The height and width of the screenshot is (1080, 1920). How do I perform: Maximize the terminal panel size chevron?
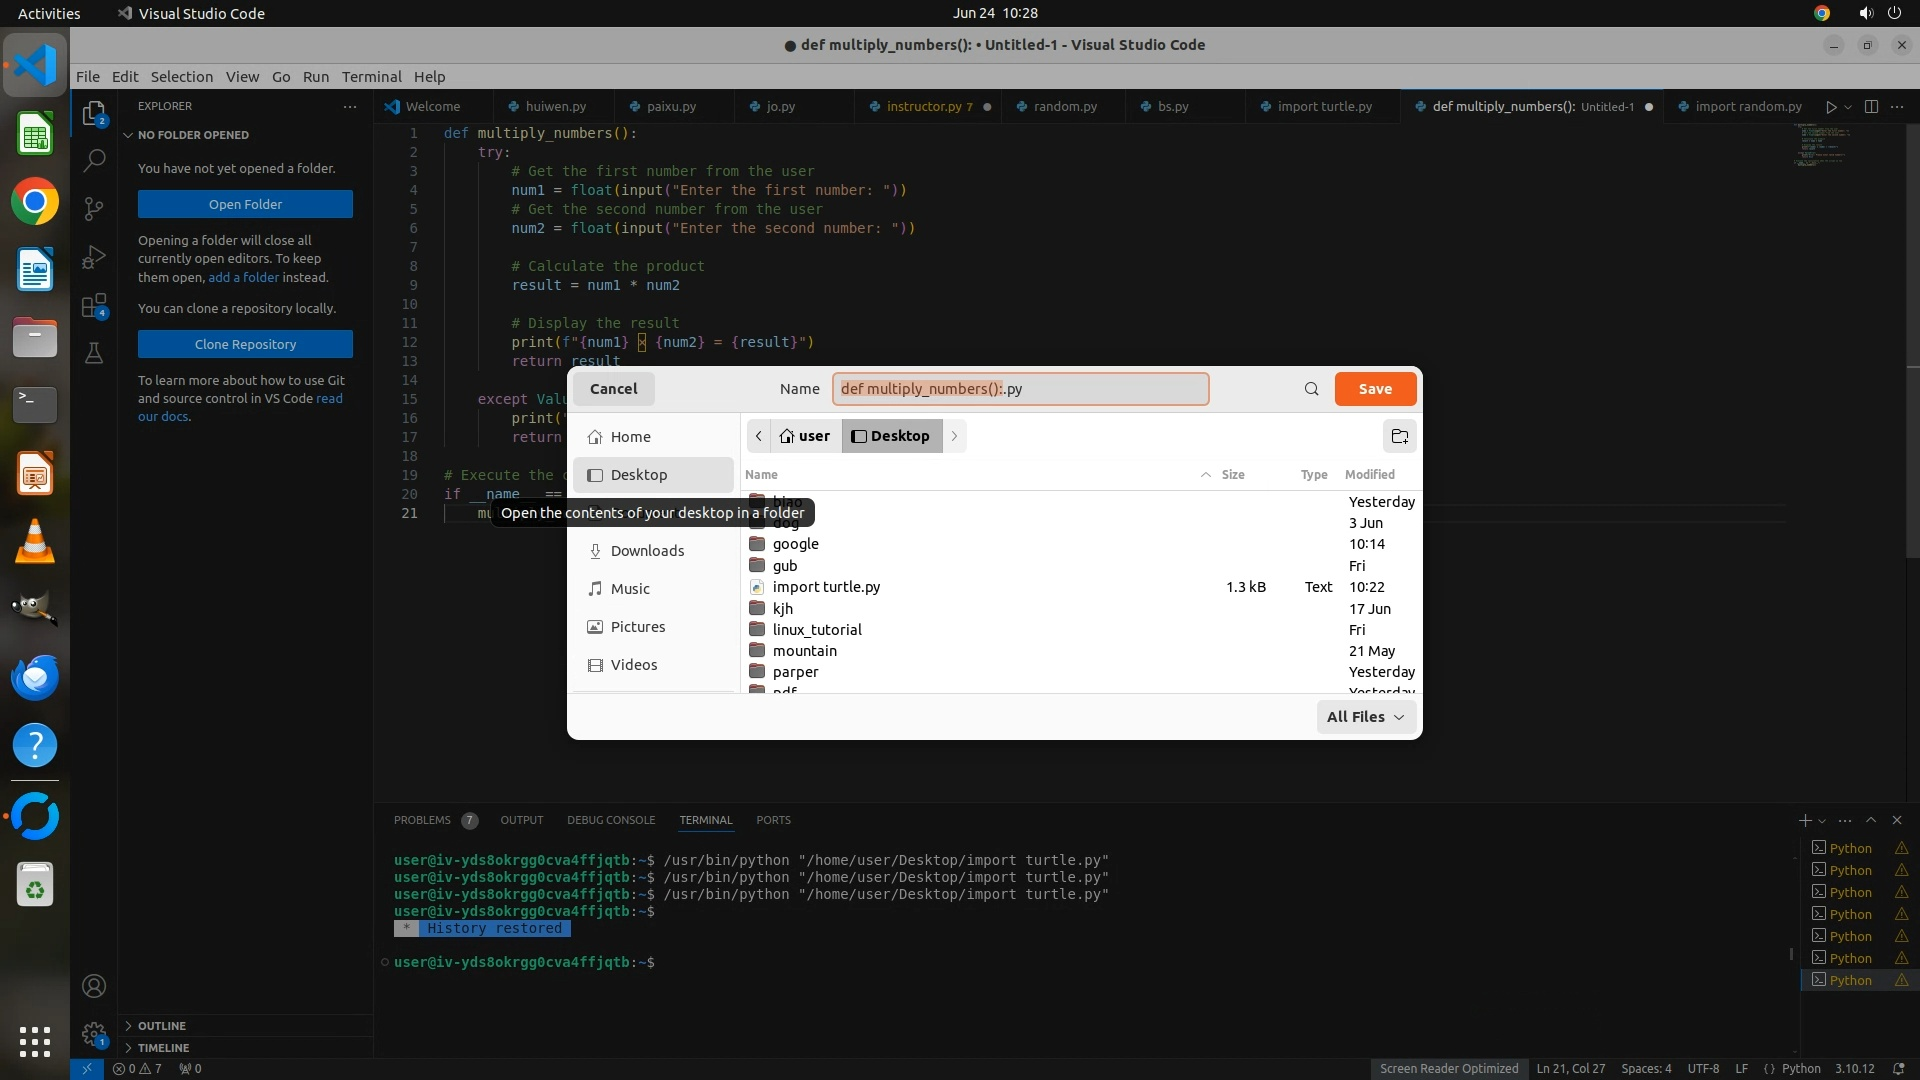1870,820
